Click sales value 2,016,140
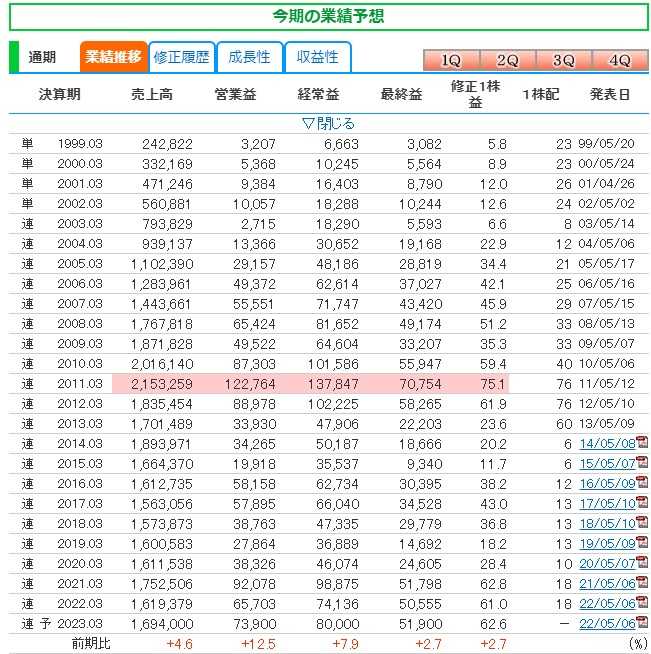This screenshot has width=651, height=654. tap(162, 364)
